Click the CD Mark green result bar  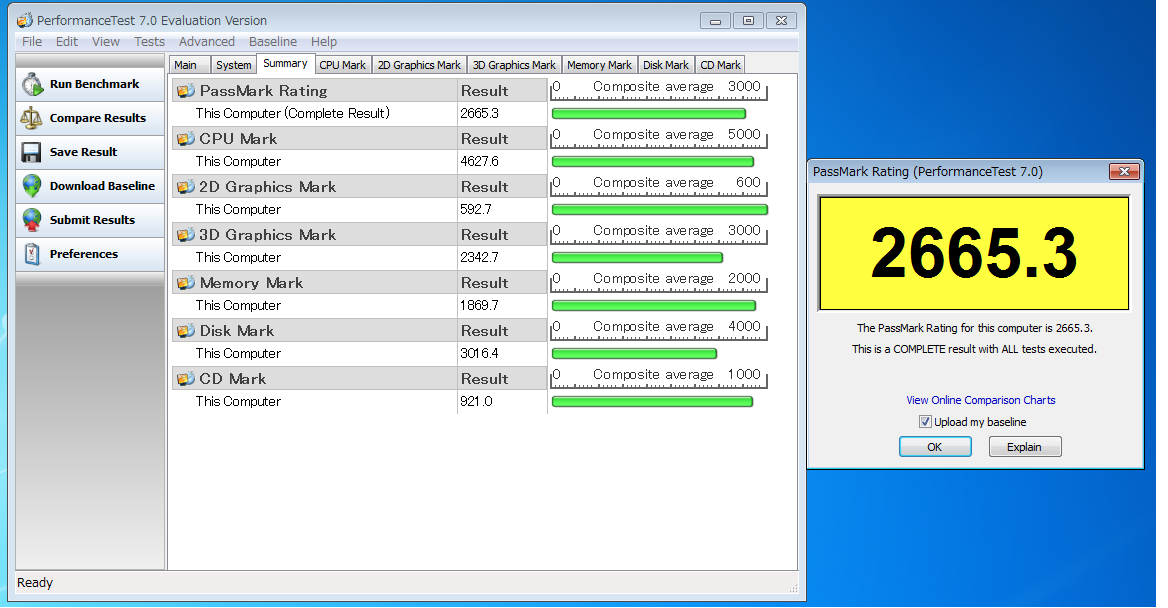pos(652,402)
